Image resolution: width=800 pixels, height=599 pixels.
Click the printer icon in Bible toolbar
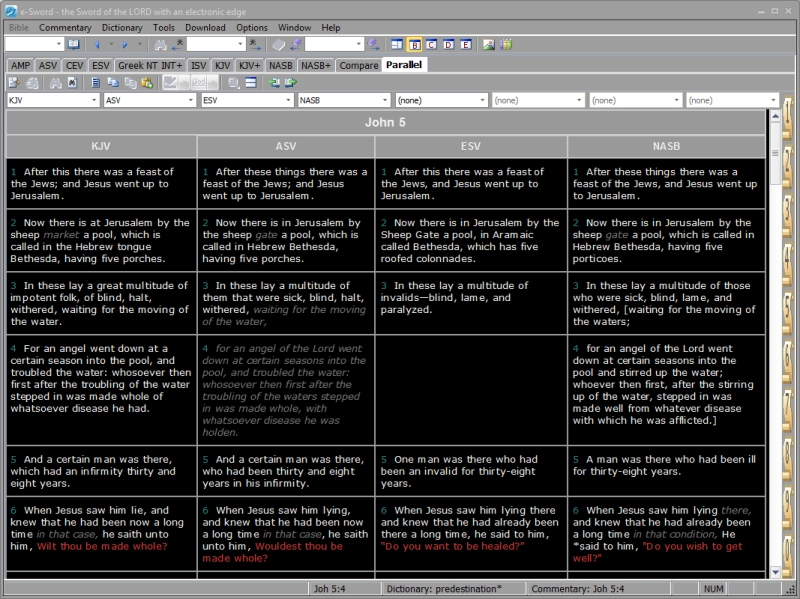(32, 82)
